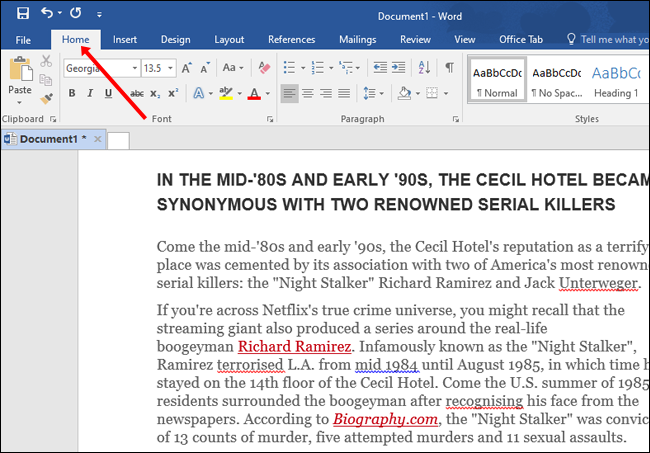Open the 13.5 font size dropdown
The image size is (650, 453).
[x=170, y=68]
